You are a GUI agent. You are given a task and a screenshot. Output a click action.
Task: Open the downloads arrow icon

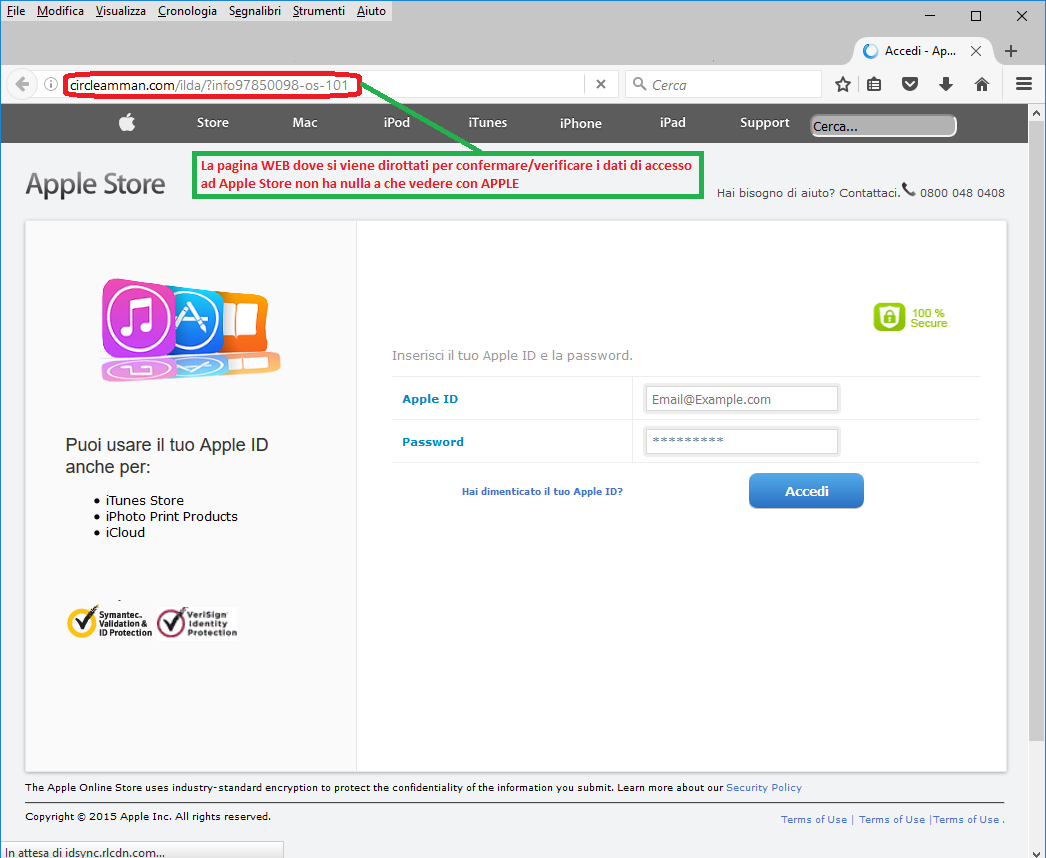[x=946, y=85]
